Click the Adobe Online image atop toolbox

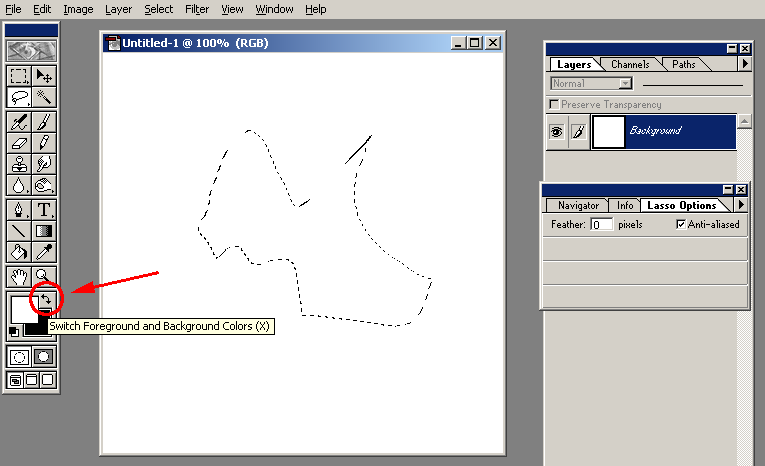pos(31,50)
